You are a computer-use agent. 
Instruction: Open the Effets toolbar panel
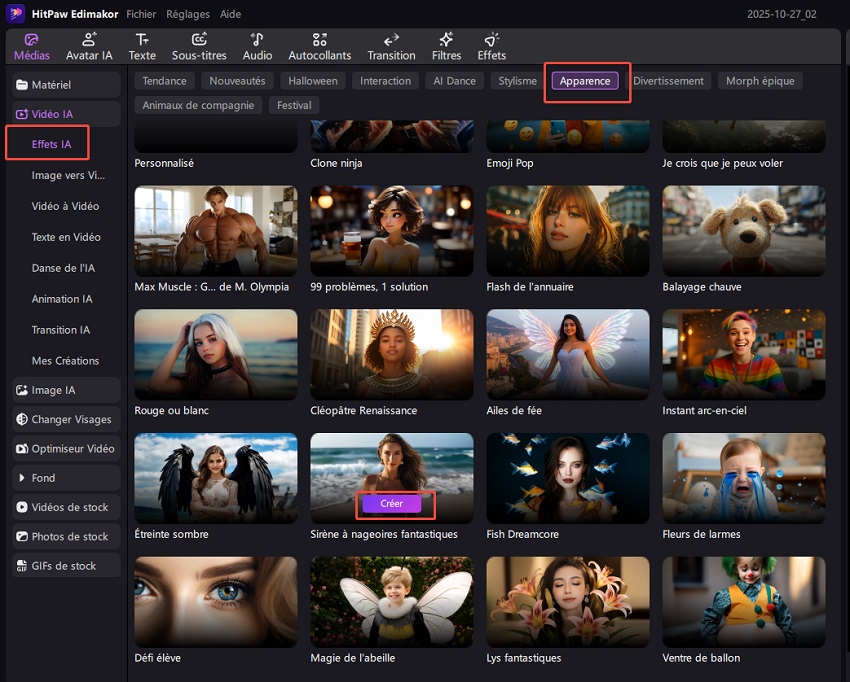point(491,46)
